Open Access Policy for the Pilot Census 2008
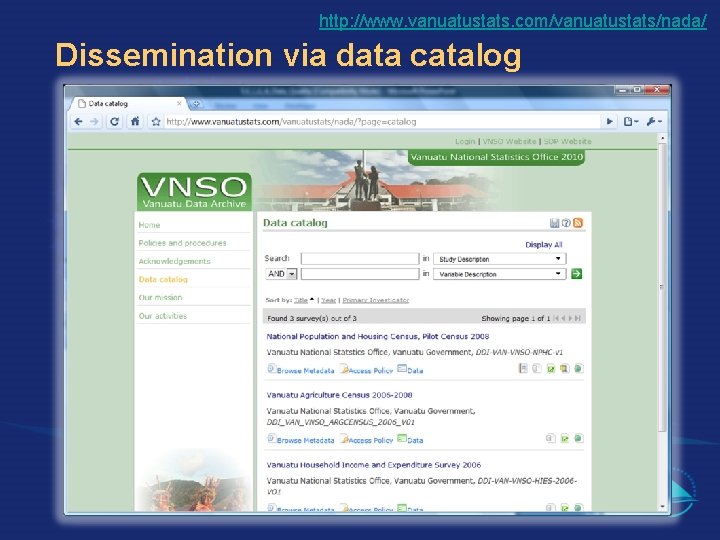720x540 pixels. point(366,370)
